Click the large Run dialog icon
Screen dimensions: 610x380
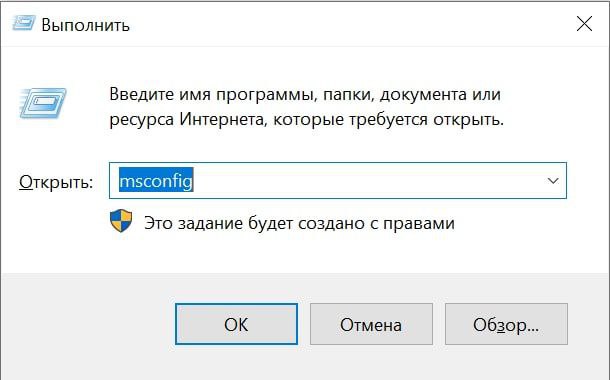point(43,103)
